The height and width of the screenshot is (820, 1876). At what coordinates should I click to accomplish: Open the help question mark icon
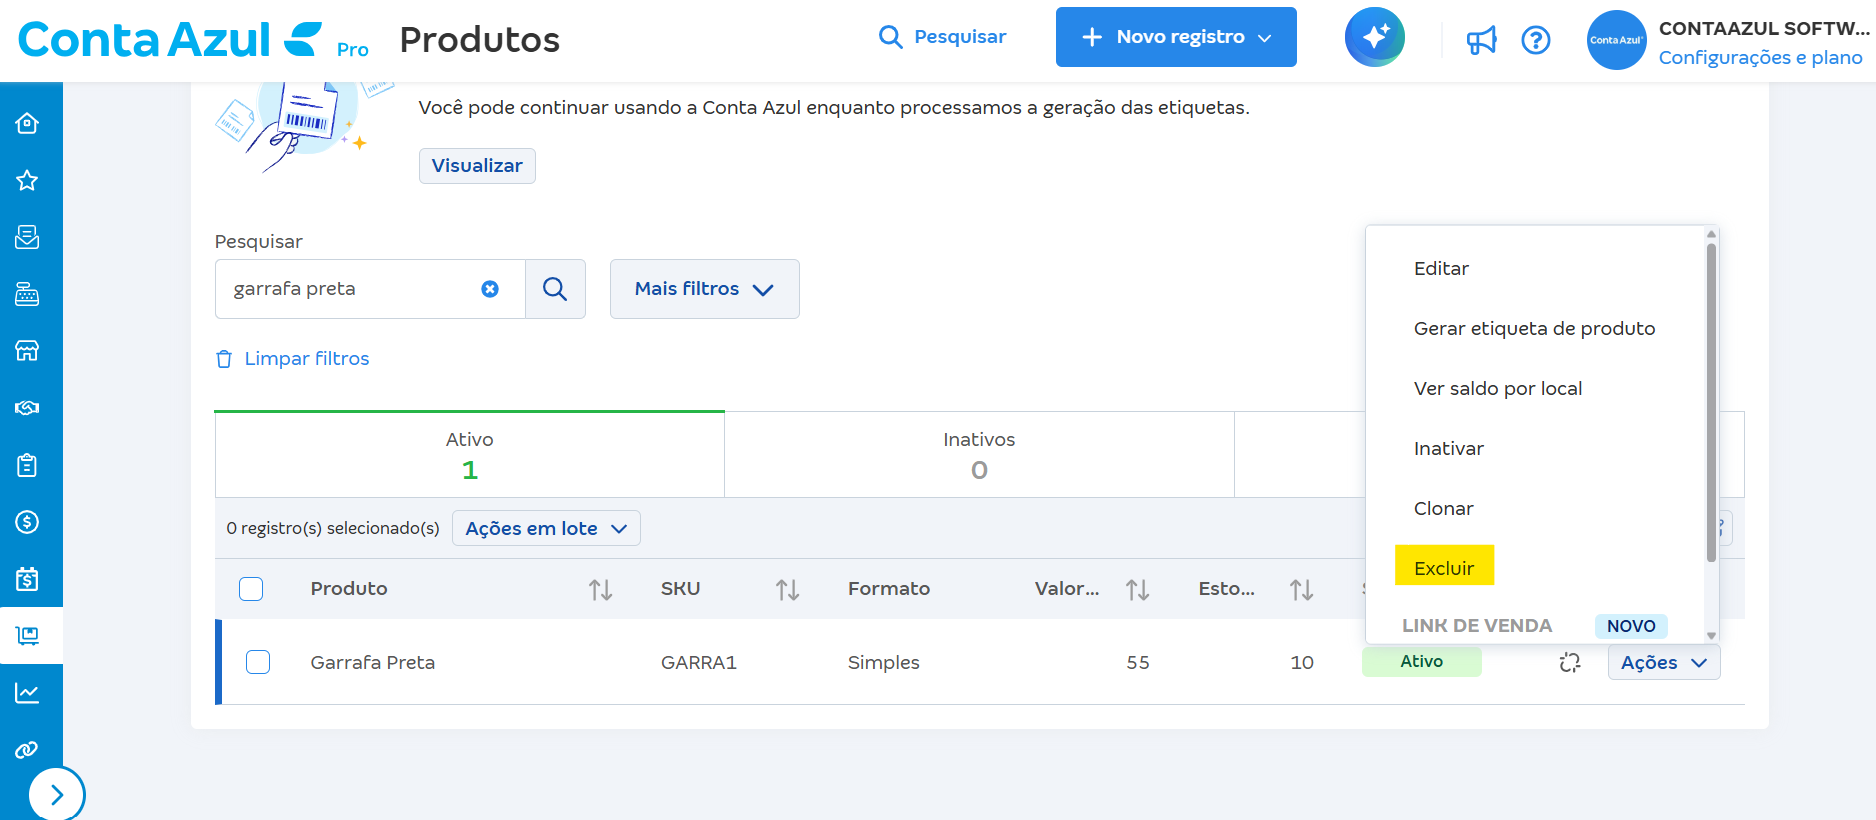(1535, 40)
